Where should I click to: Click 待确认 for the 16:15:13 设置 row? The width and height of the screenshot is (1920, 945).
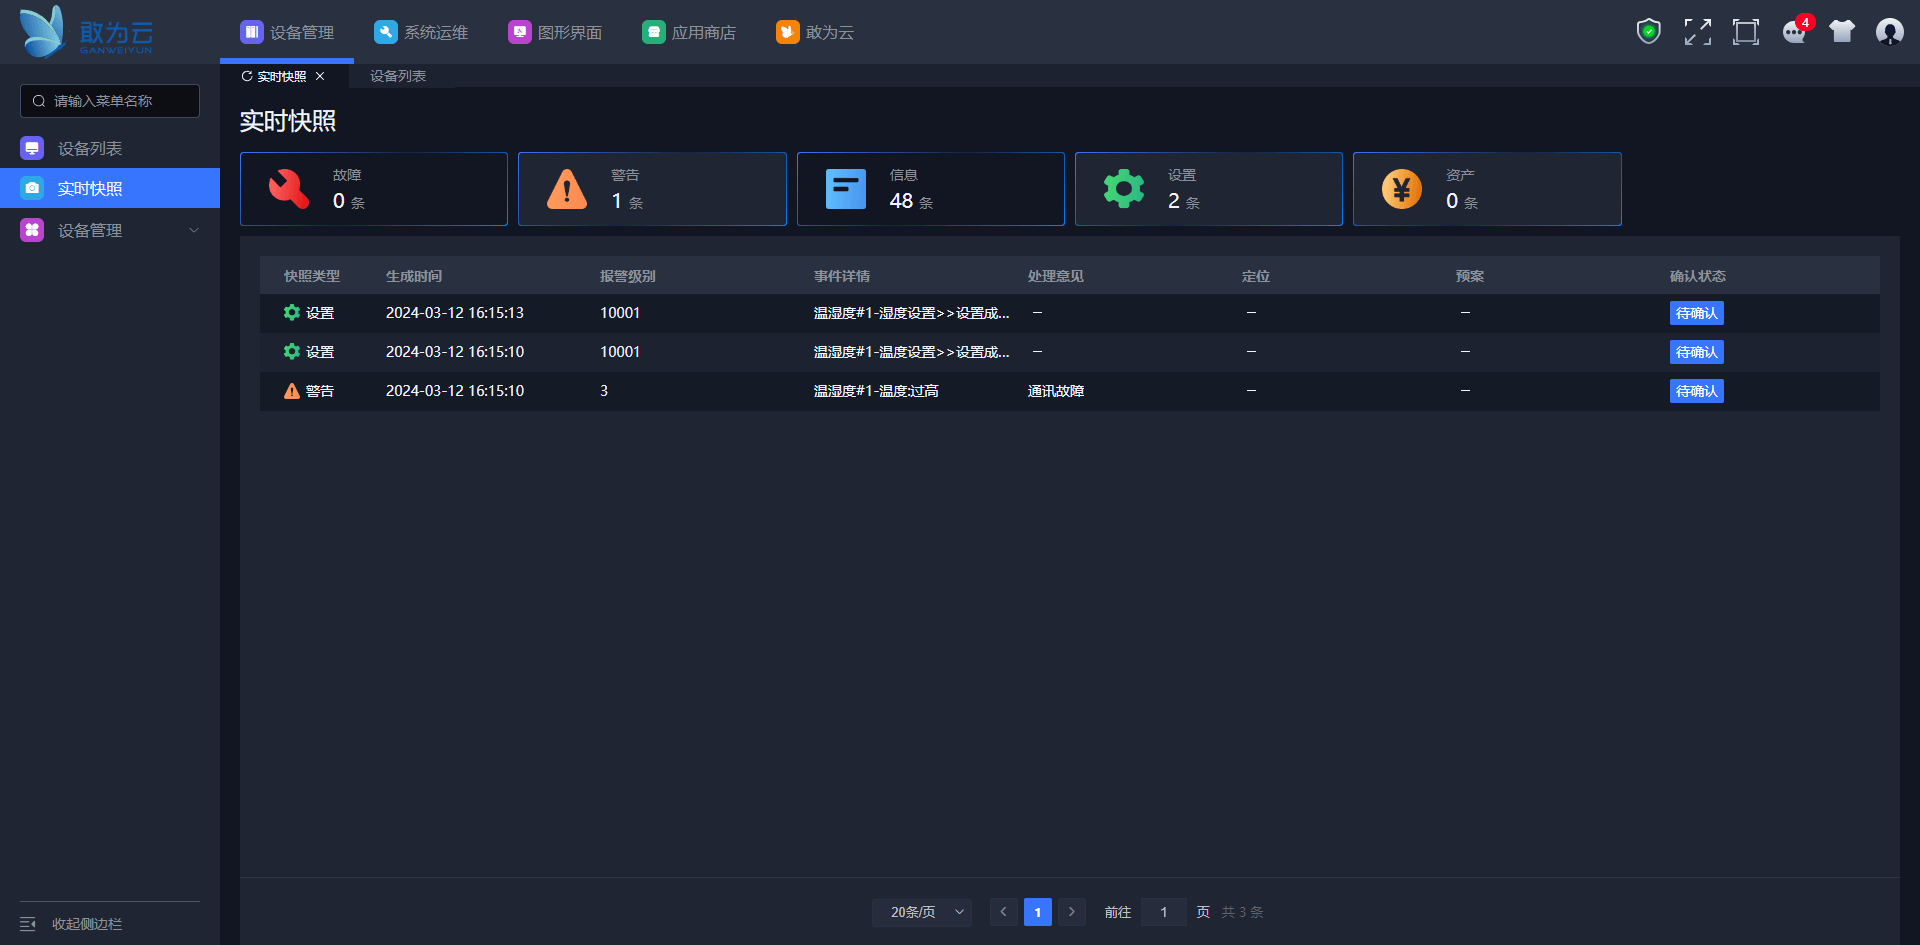click(1696, 313)
